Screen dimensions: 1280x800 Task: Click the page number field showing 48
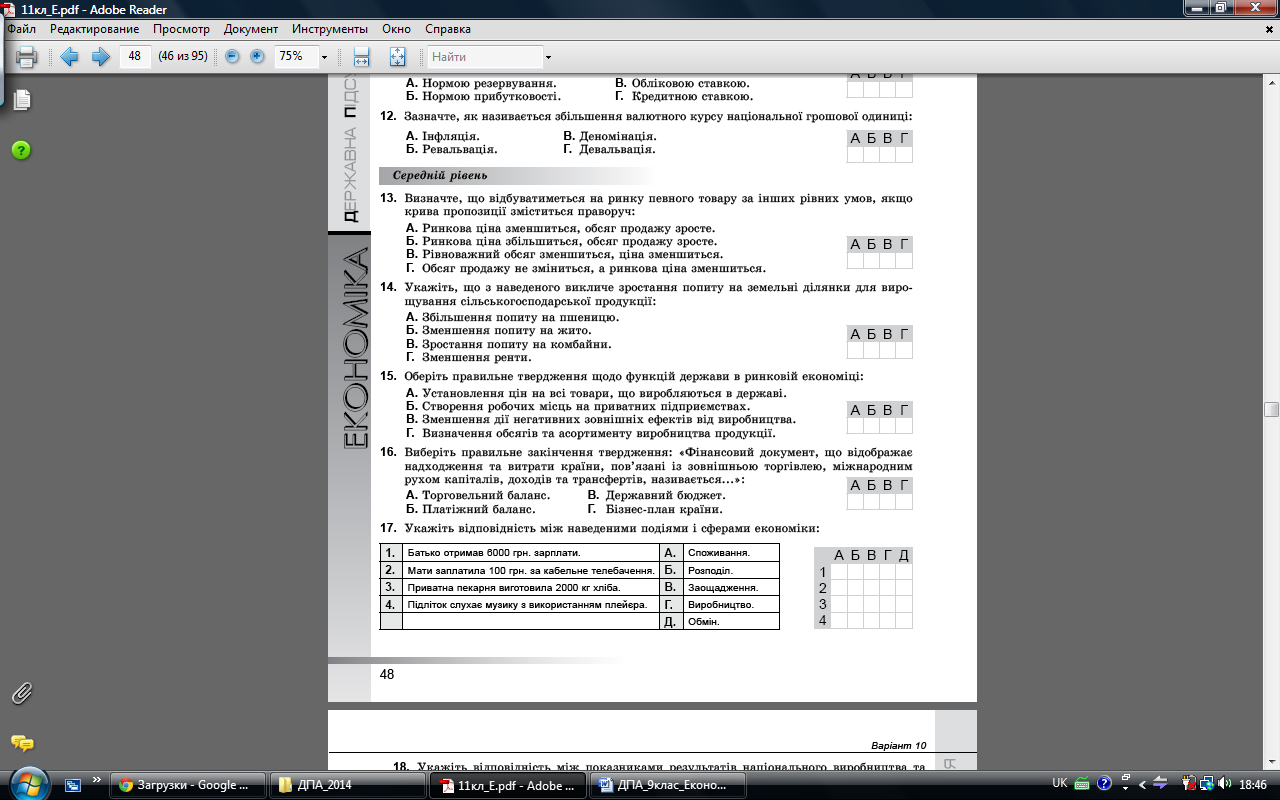(134, 57)
